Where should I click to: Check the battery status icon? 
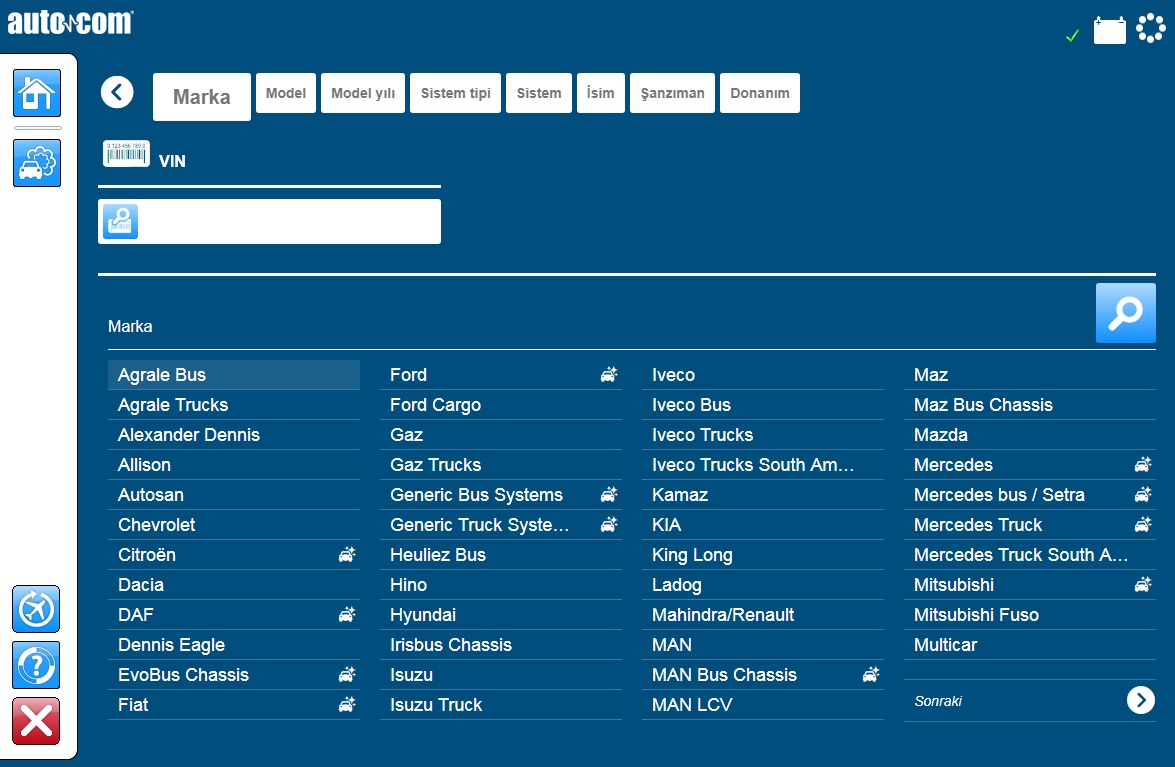1109,31
